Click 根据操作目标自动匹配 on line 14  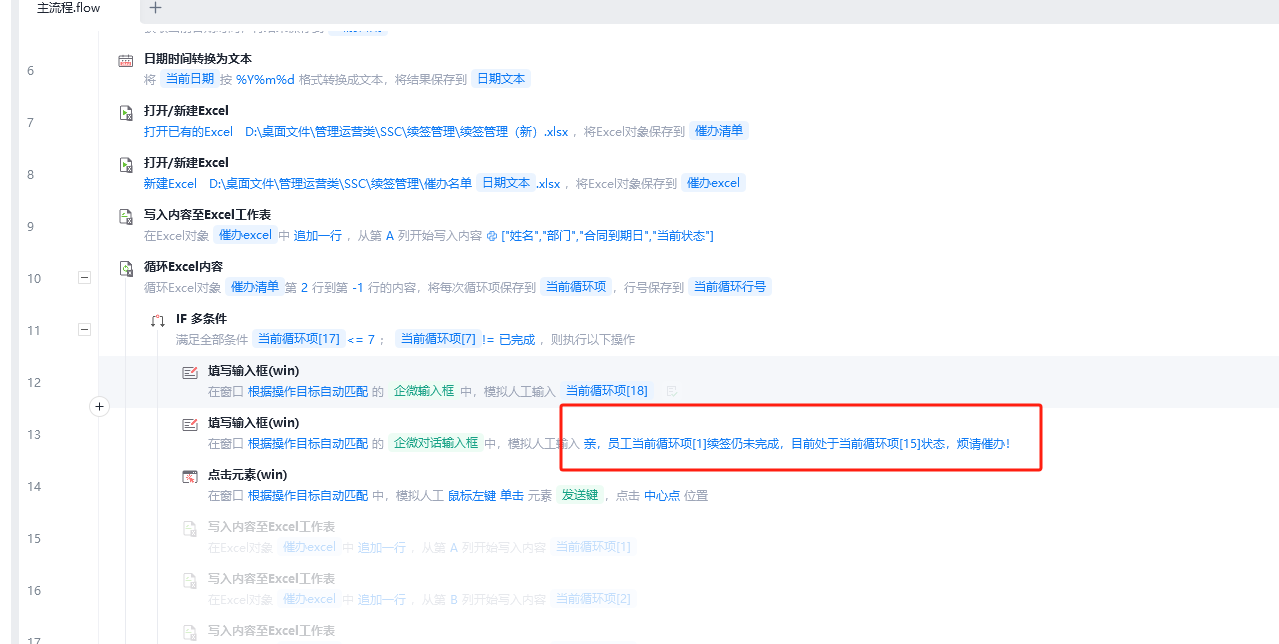[x=308, y=495]
